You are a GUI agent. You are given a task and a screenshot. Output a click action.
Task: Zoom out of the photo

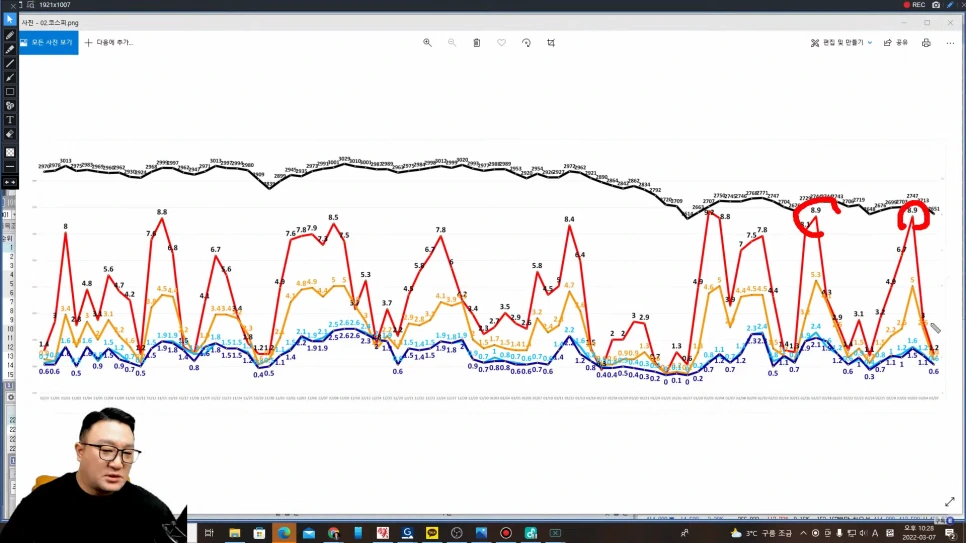(x=452, y=43)
